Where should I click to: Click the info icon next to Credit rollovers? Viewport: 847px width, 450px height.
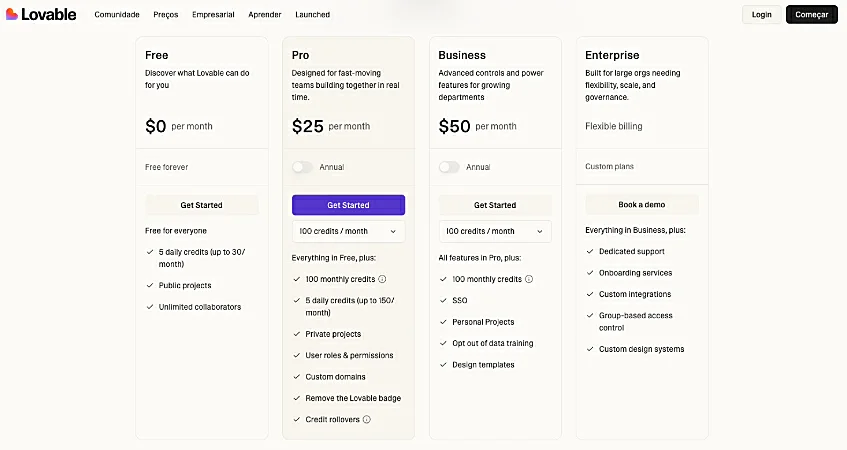click(x=367, y=419)
